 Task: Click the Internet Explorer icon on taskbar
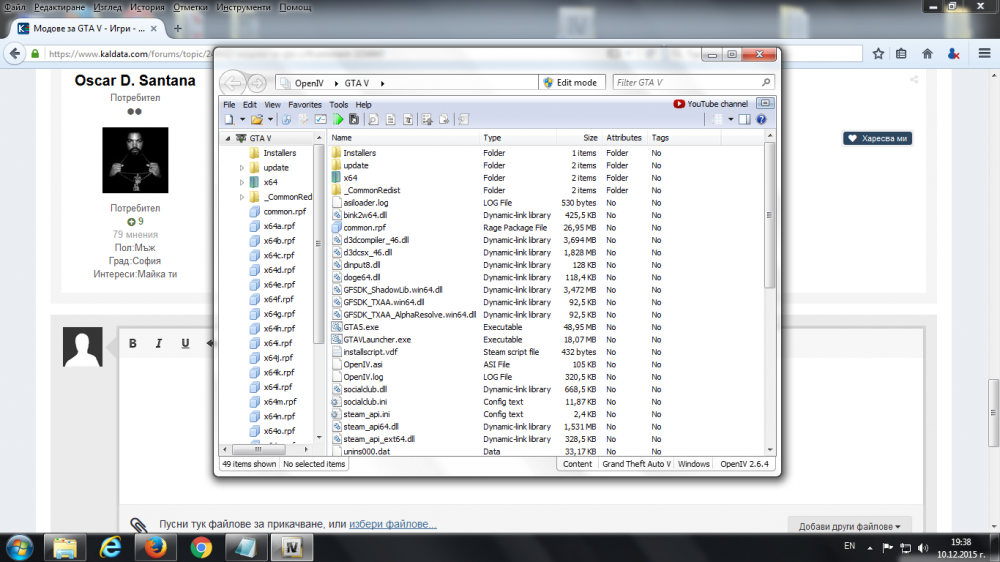(x=110, y=547)
